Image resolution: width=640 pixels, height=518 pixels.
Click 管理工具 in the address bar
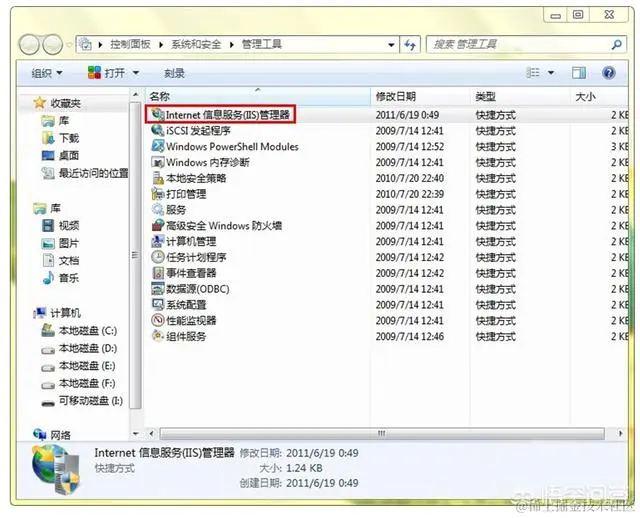coord(262,44)
